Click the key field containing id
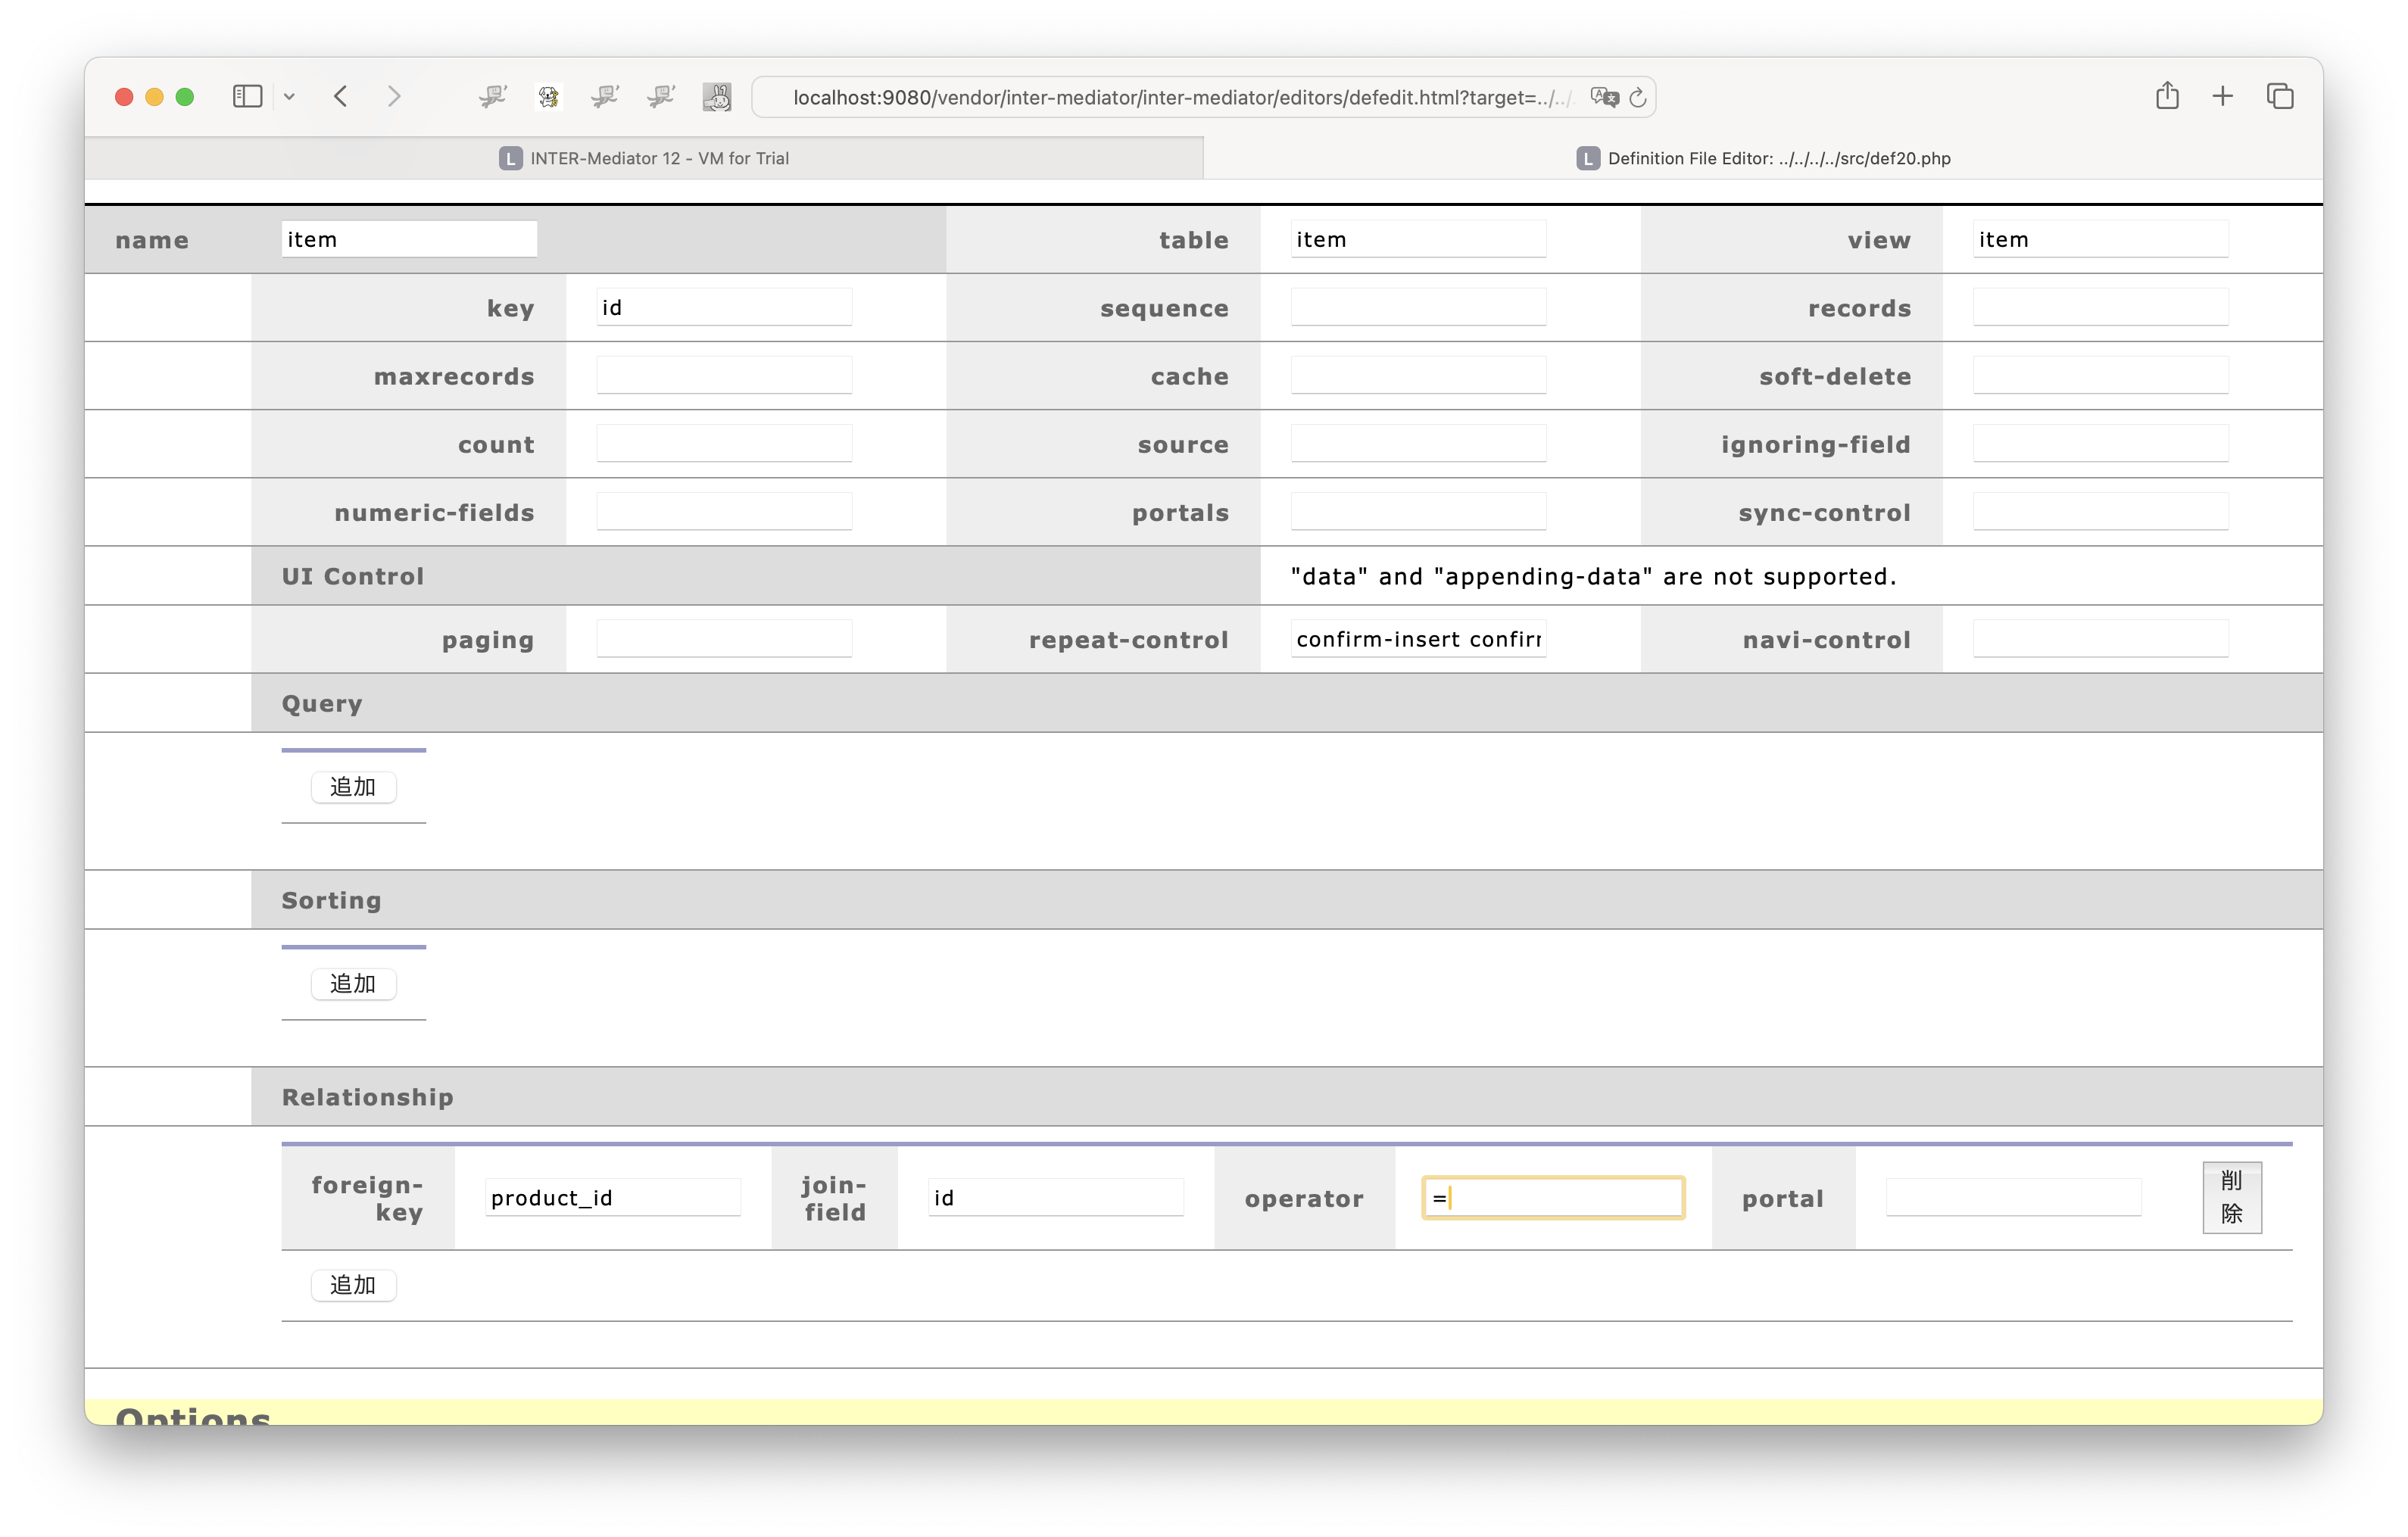The image size is (2408, 1537). (x=724, y=307)
